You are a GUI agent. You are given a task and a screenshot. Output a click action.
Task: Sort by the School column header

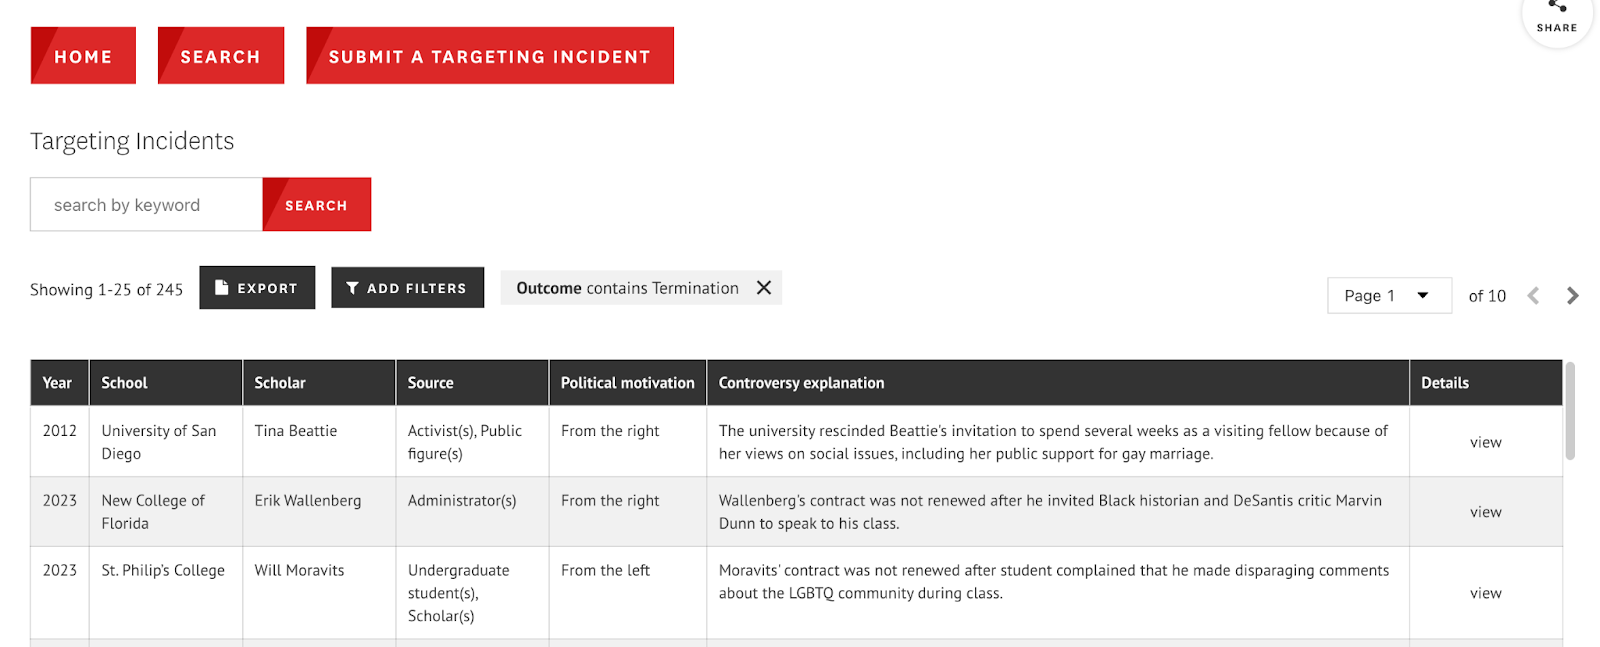click(166, 383)
